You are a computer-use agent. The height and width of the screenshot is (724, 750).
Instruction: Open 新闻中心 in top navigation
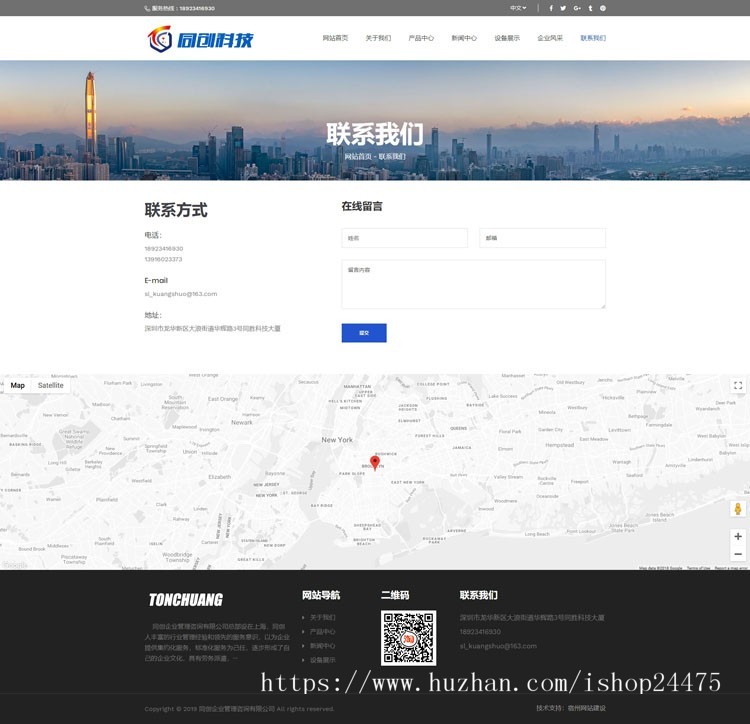click(x=464, y=38)
